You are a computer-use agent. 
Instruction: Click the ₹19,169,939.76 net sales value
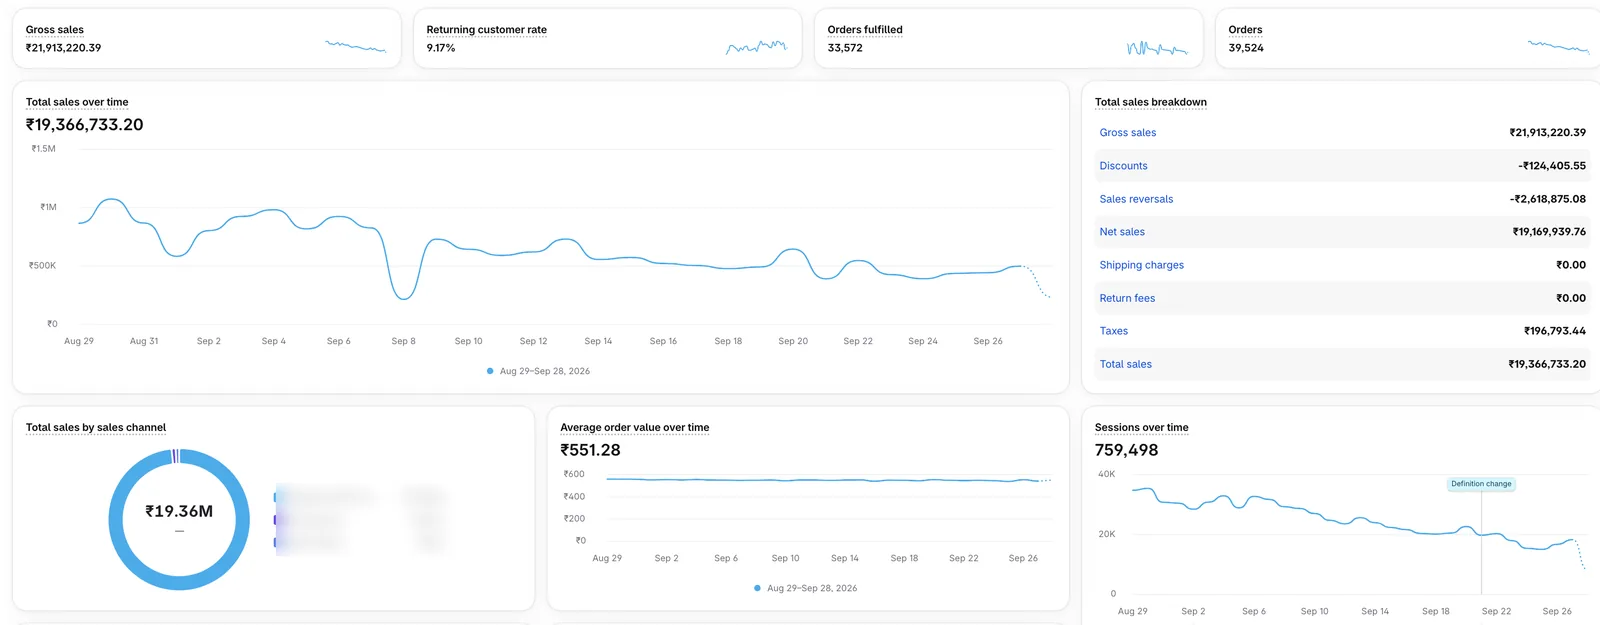(1549, 232)
